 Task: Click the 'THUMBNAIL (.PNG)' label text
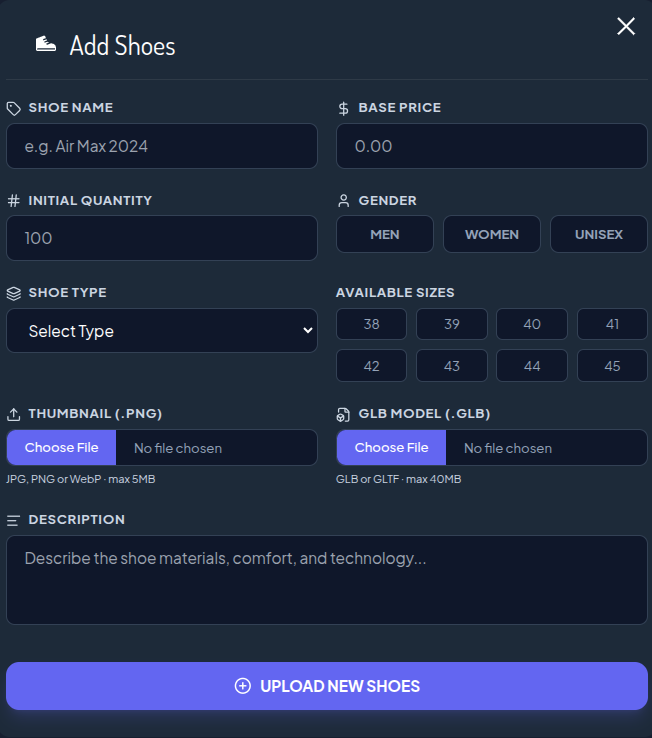[x=95, y=414]
